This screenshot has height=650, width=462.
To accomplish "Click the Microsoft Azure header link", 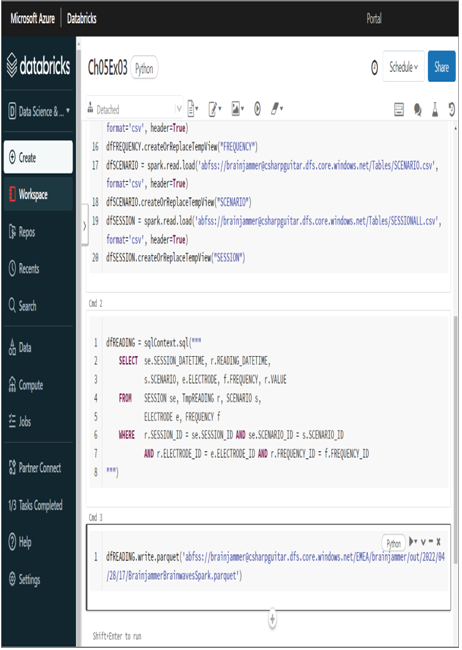I will point(32,18).
